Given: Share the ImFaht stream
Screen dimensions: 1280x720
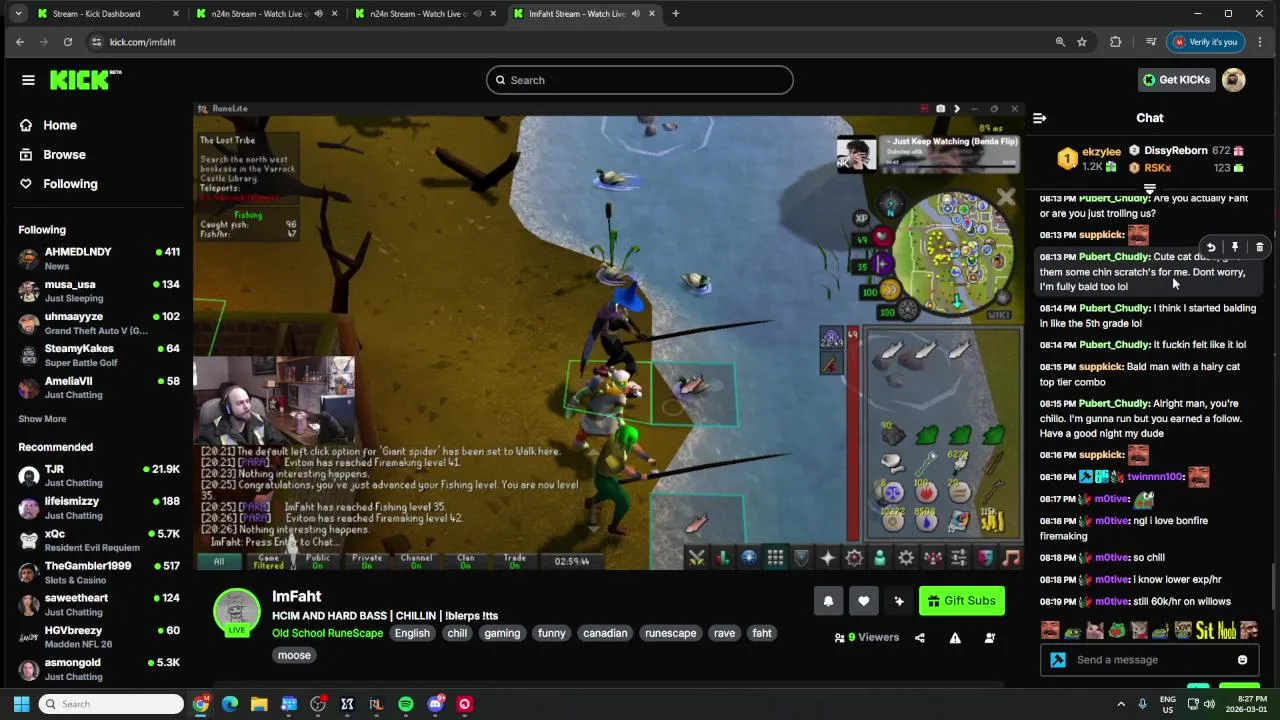Looking at the screenshot, I should (920, 638).
